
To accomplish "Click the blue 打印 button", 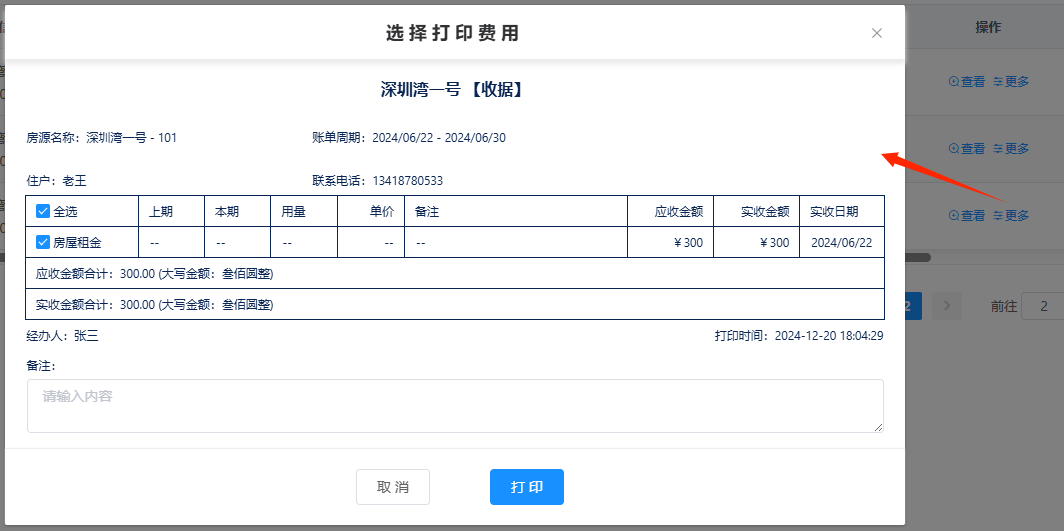I will click(527, 487).
